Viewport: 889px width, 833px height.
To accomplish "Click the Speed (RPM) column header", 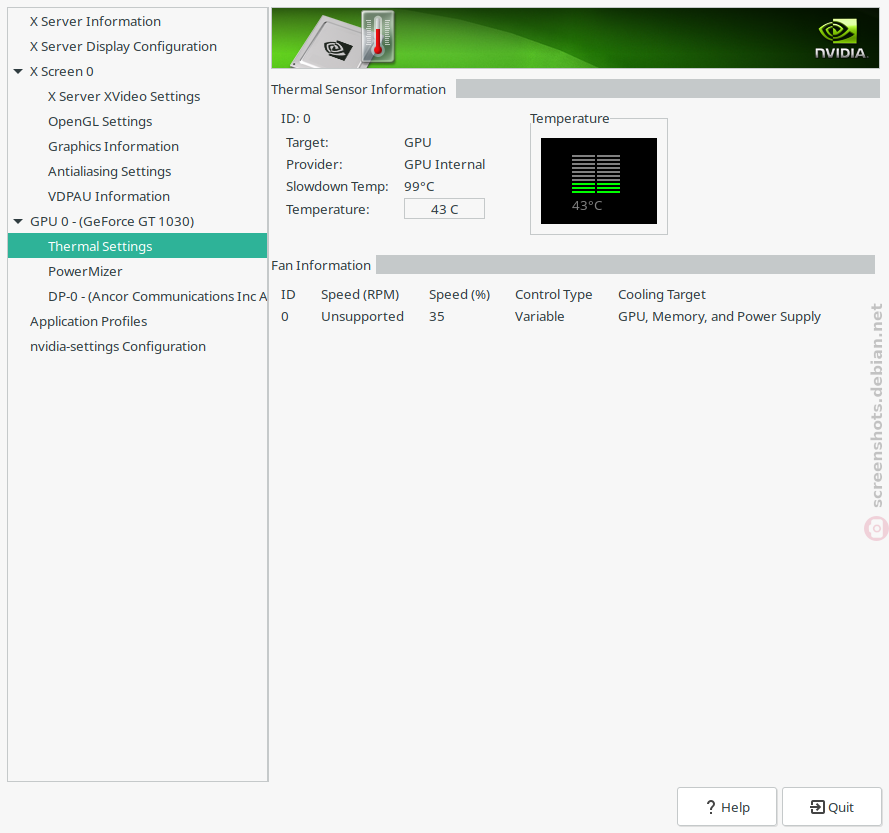I will pos(360,294).
